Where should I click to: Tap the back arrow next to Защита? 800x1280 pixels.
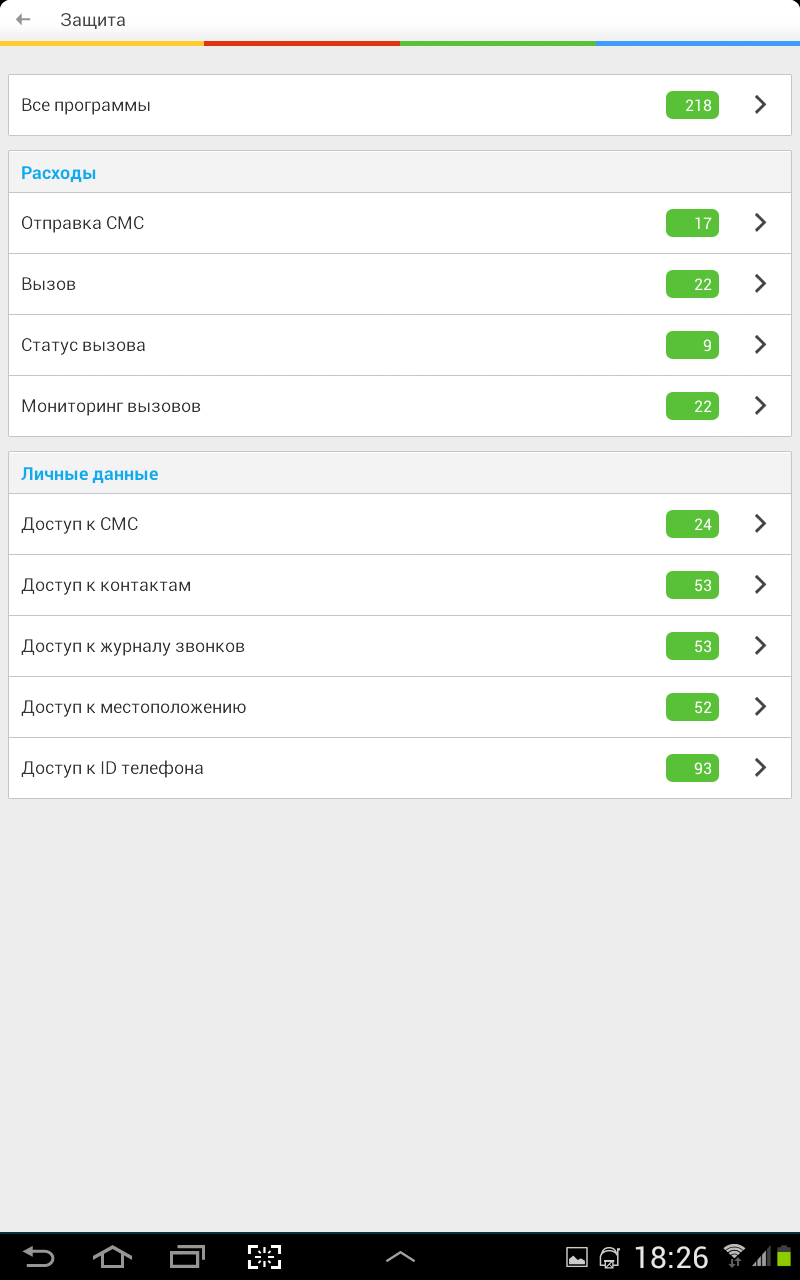point(23,19)
